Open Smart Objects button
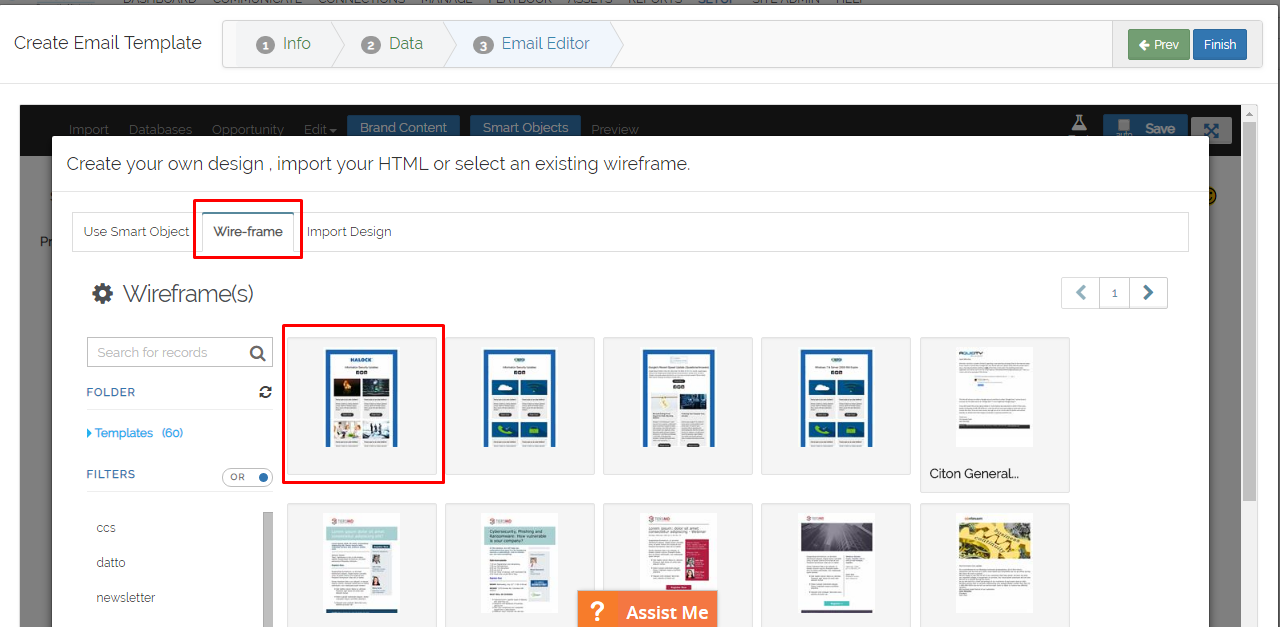Screen dimensions: 1280x627 [525, 127]
